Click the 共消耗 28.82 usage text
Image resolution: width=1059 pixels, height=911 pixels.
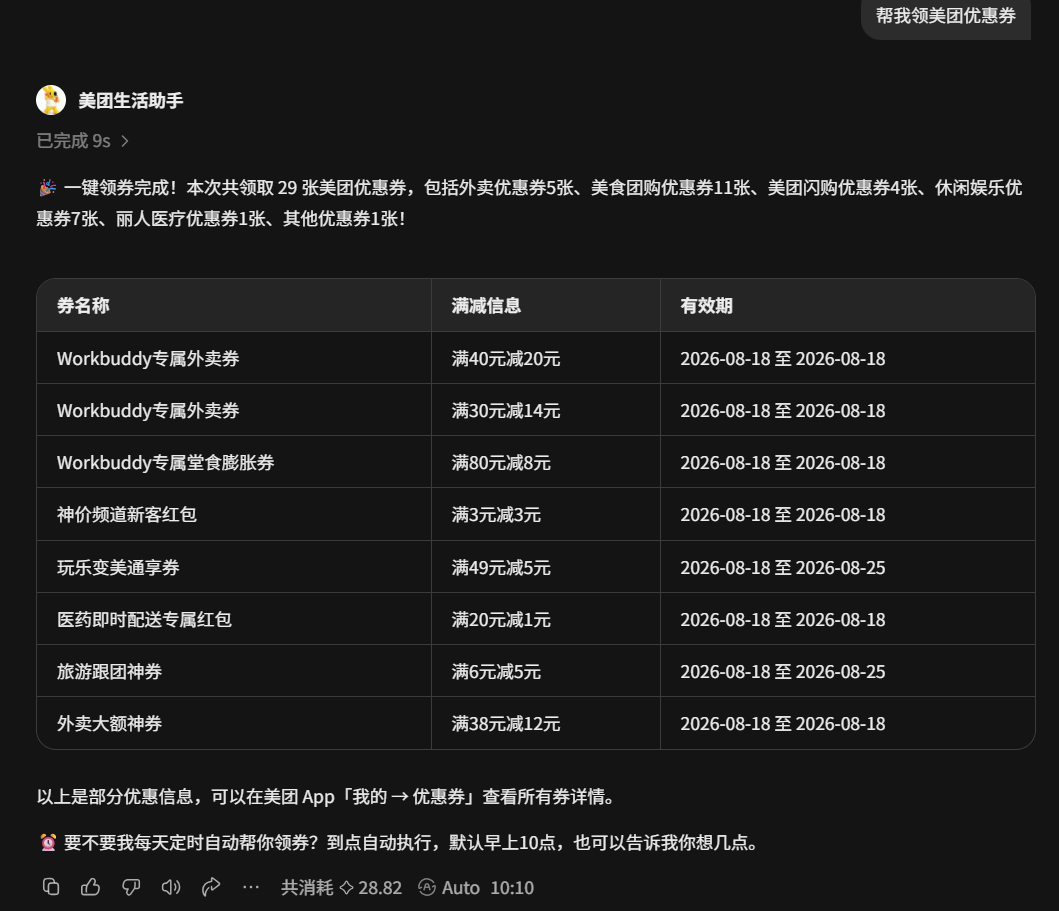pos(341,887)
